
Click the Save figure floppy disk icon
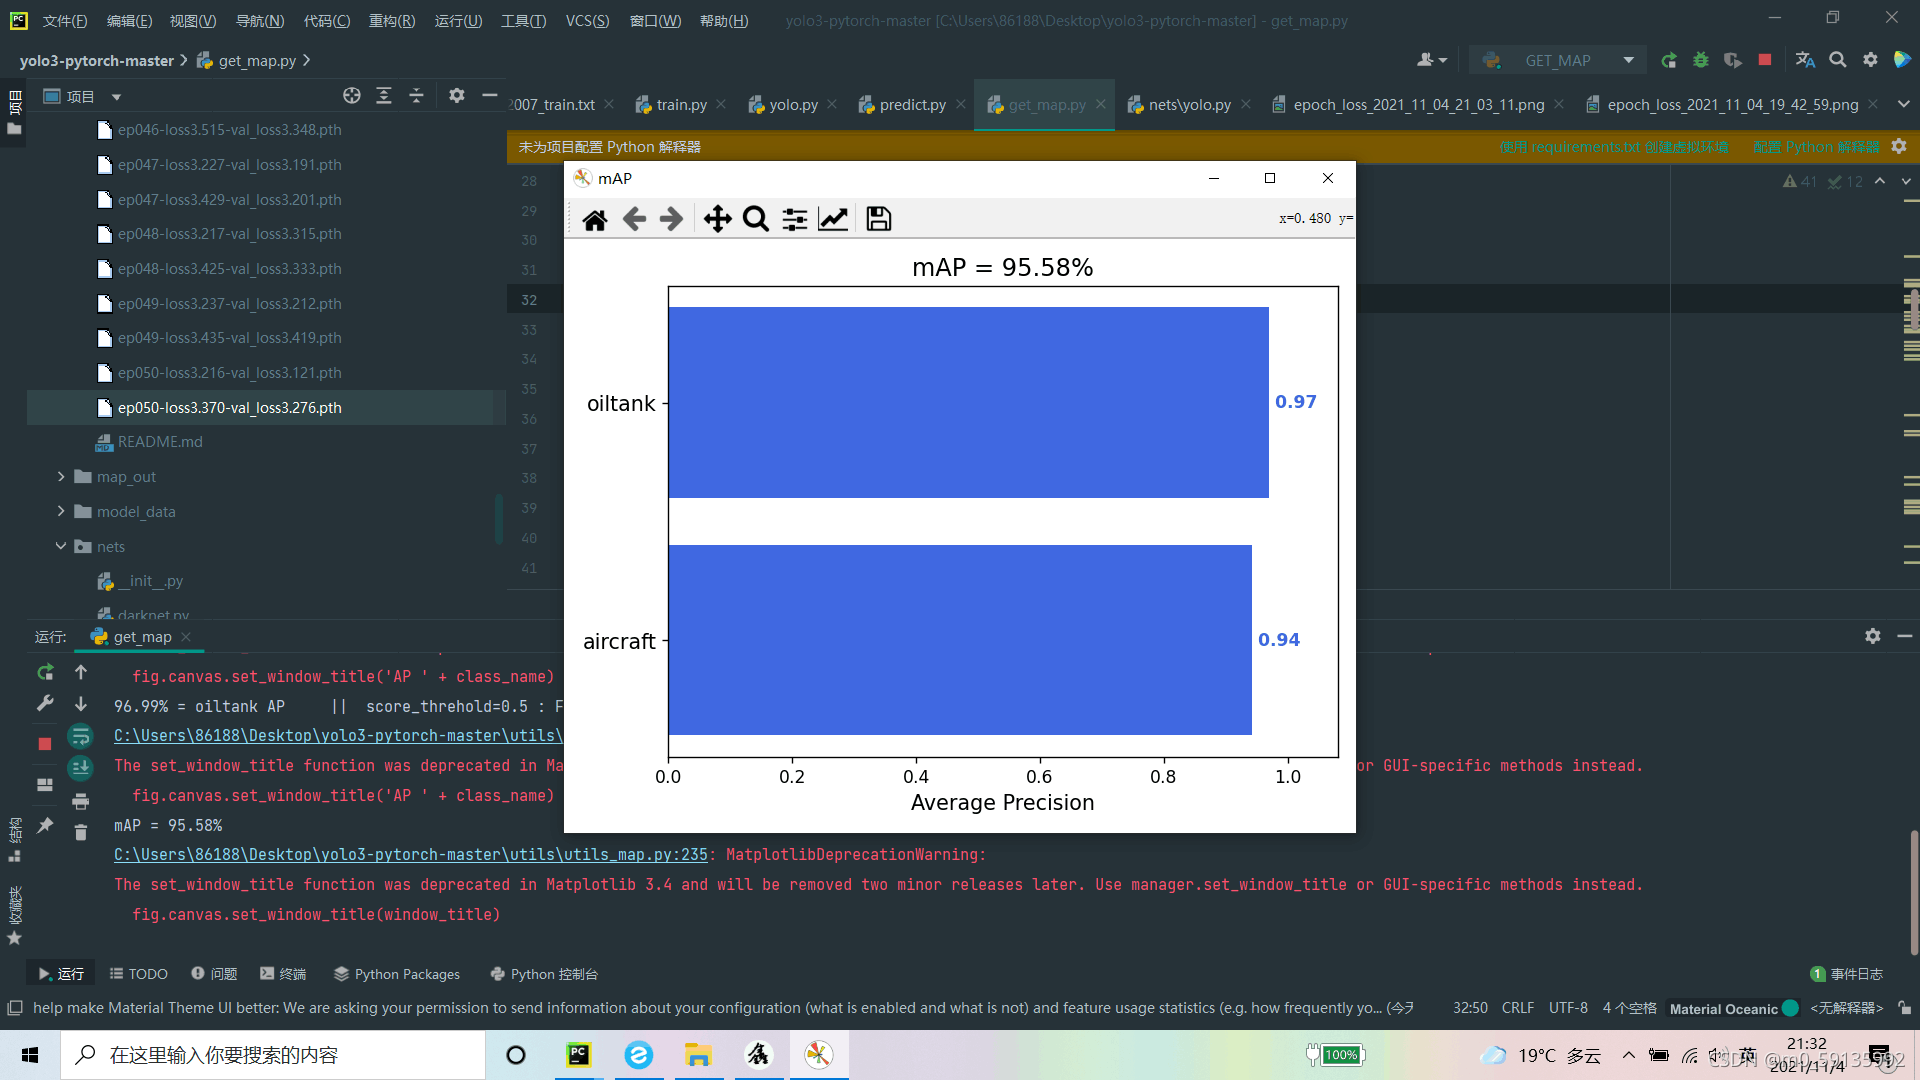coord(878,219)
